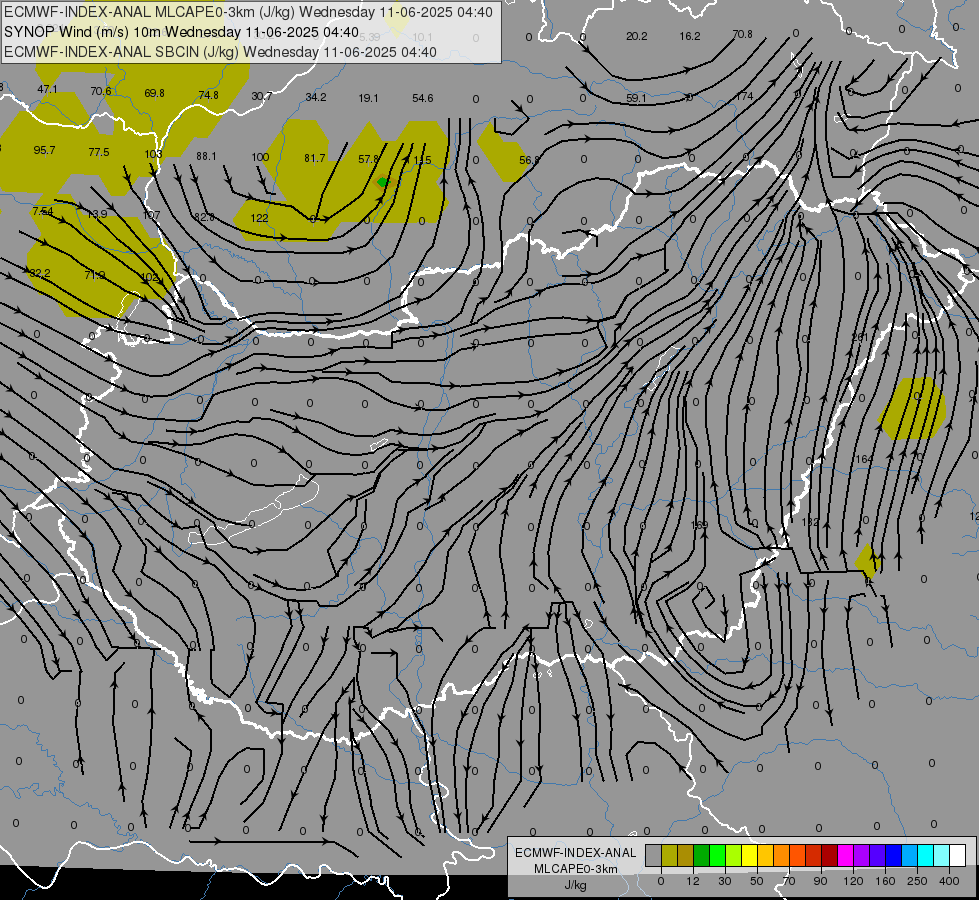Click the legend tick label 160
The height and width of the screenshot is (900, 979).
pyautogui.click(x=885, y=881)
